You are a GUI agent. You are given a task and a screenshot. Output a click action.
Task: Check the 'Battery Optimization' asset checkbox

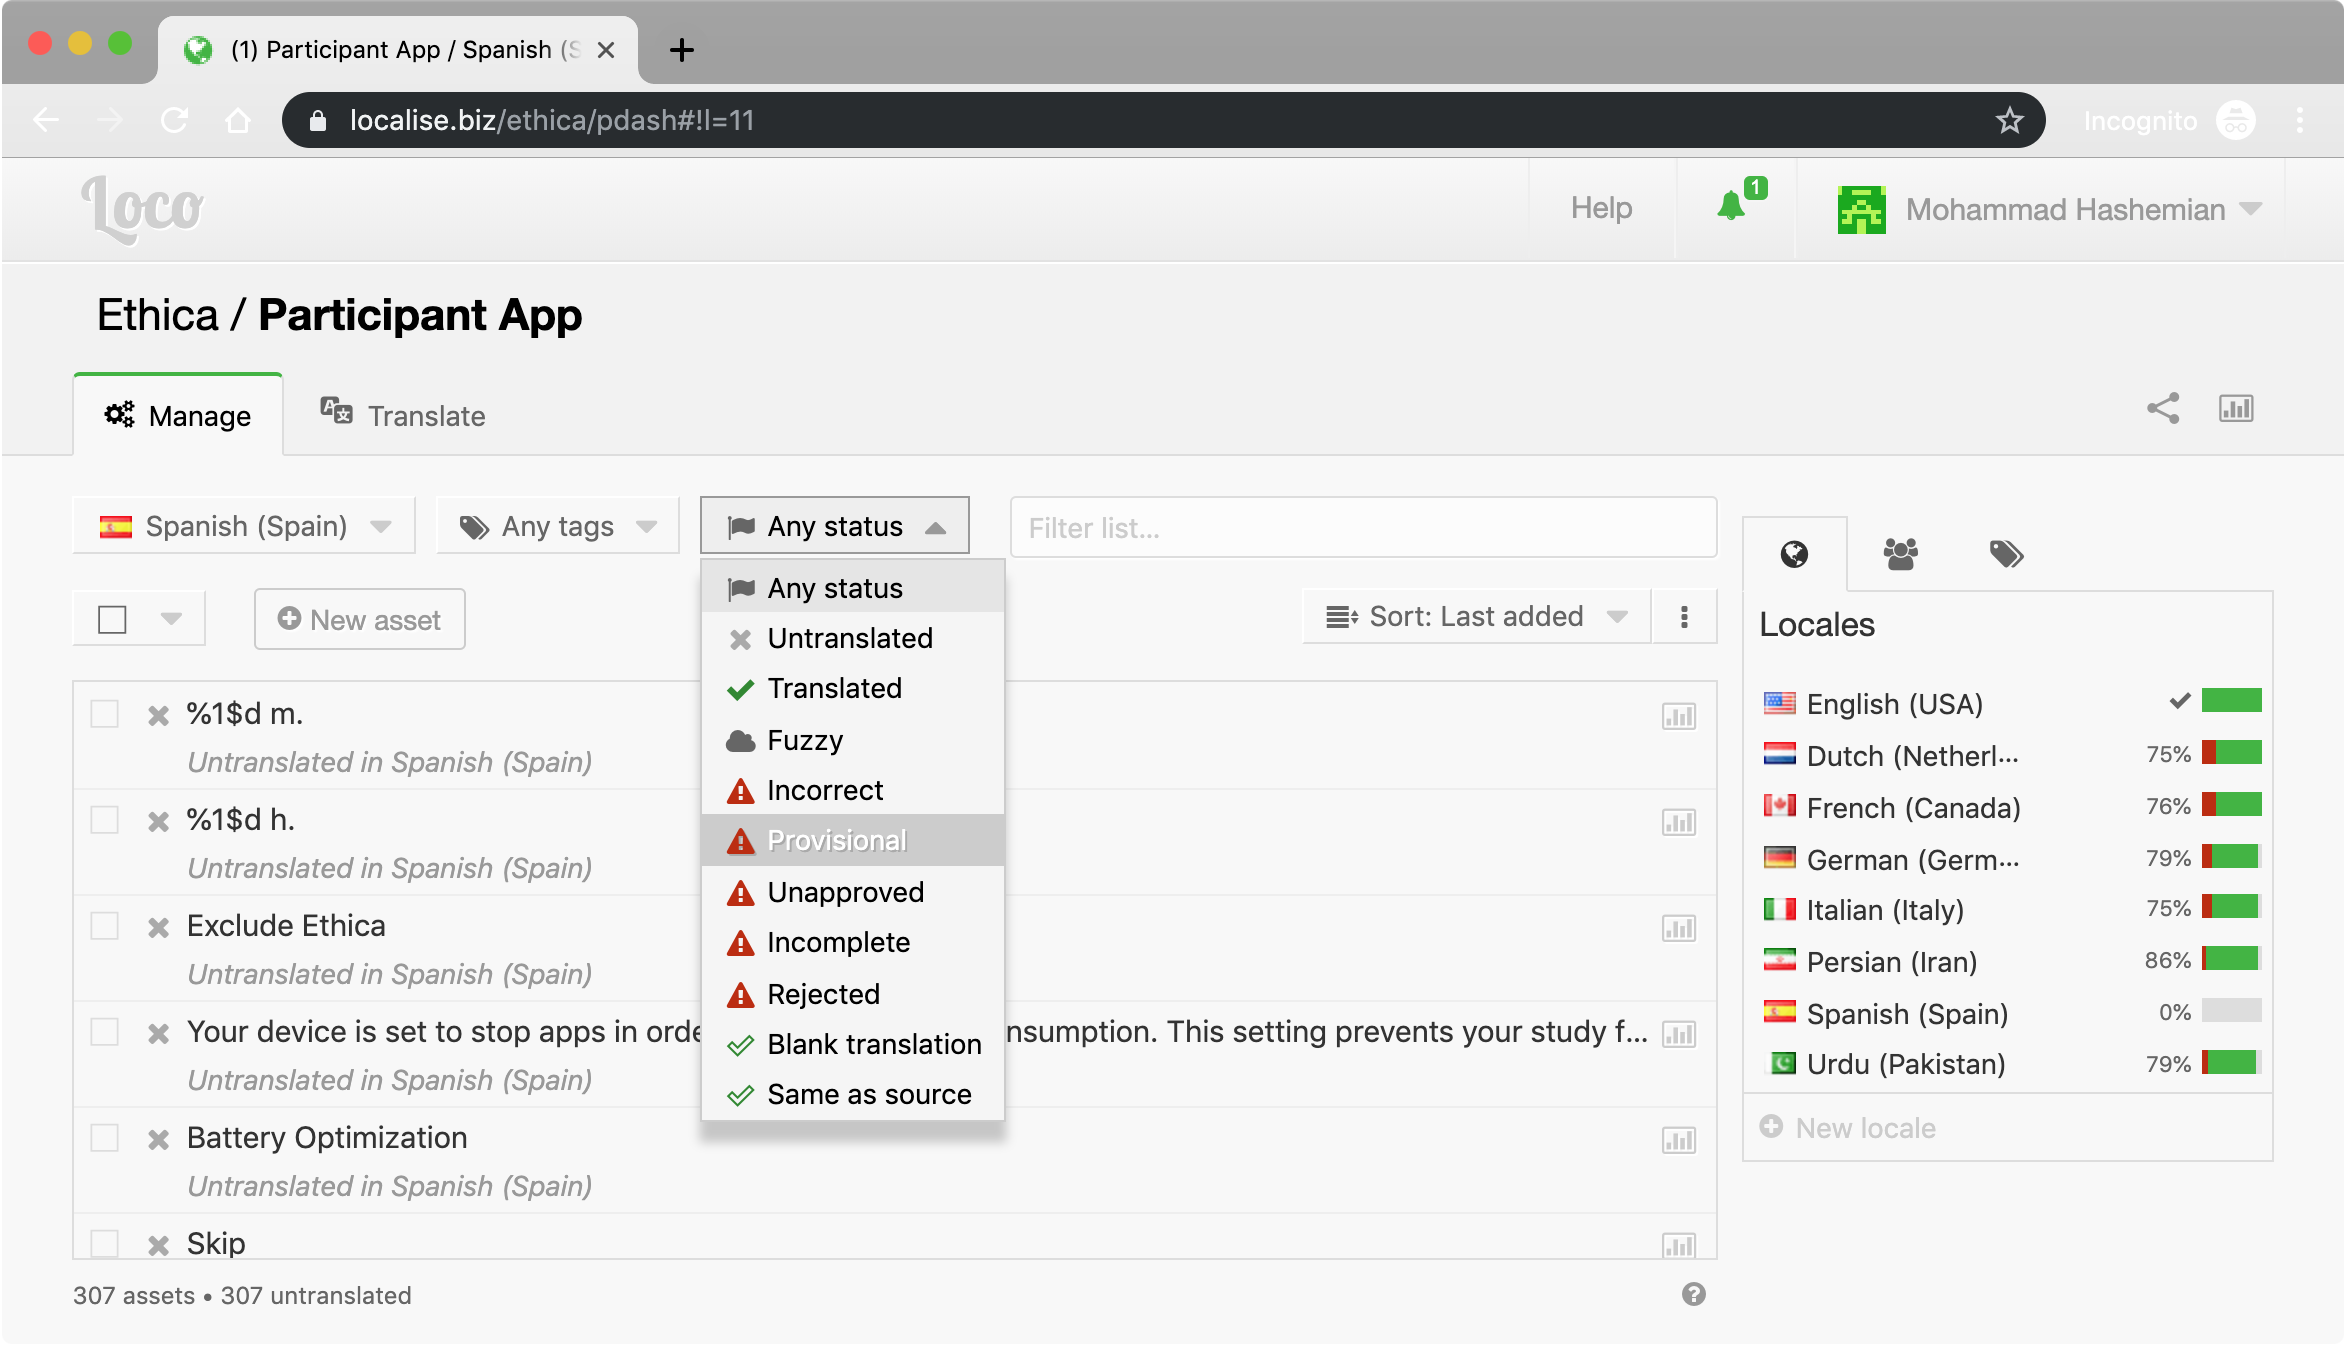[x=105, y=1138]
